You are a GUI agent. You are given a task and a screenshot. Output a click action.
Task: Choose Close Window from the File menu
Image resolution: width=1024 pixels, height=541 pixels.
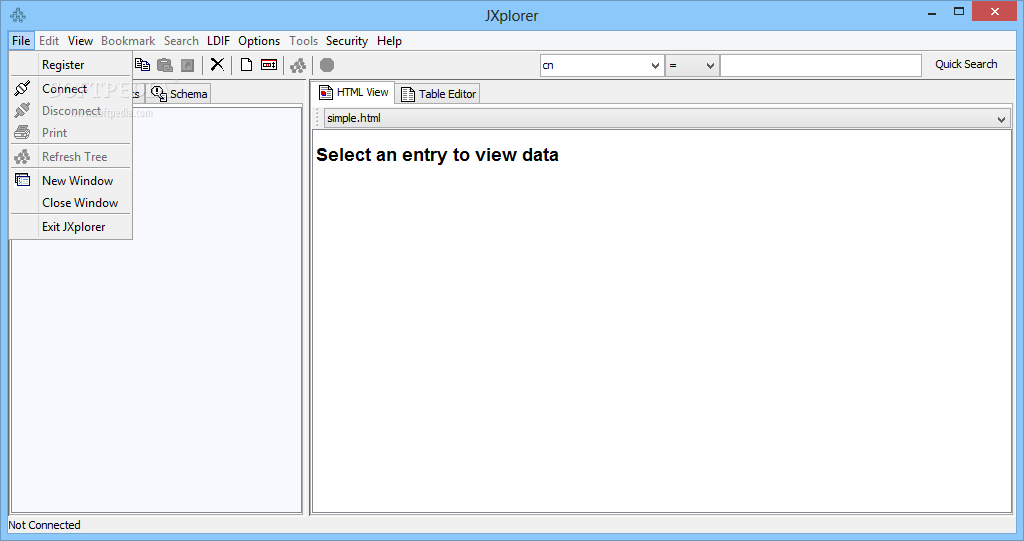click(71, 203)
